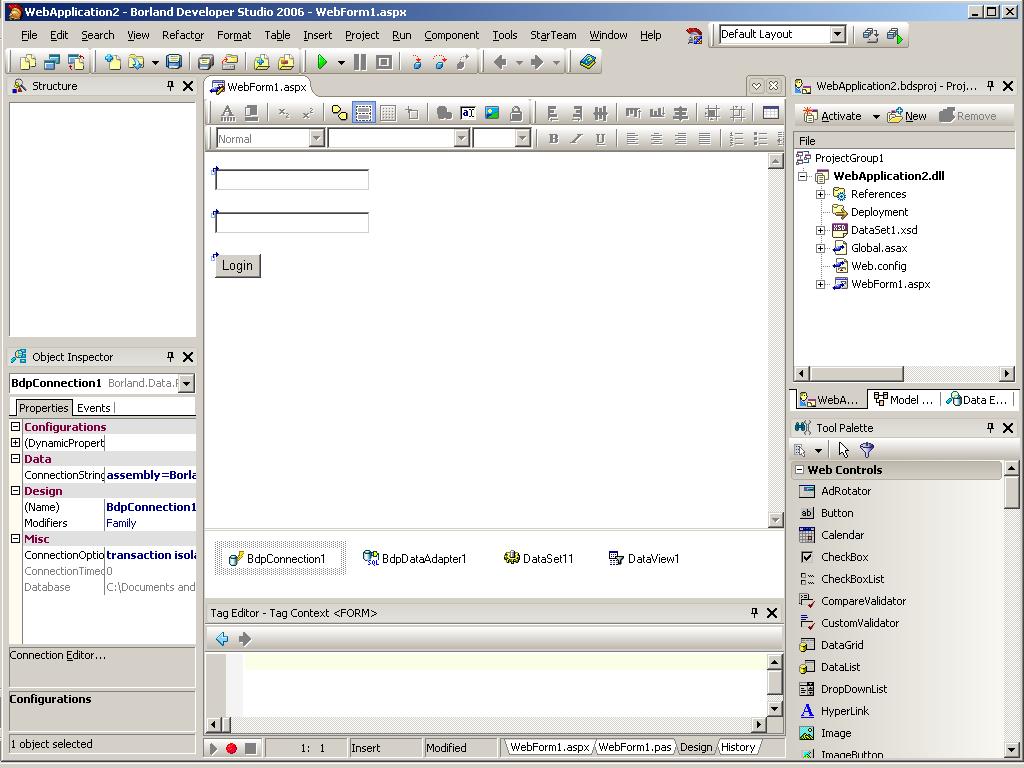Expand the References node in project tree

point(820,194)
